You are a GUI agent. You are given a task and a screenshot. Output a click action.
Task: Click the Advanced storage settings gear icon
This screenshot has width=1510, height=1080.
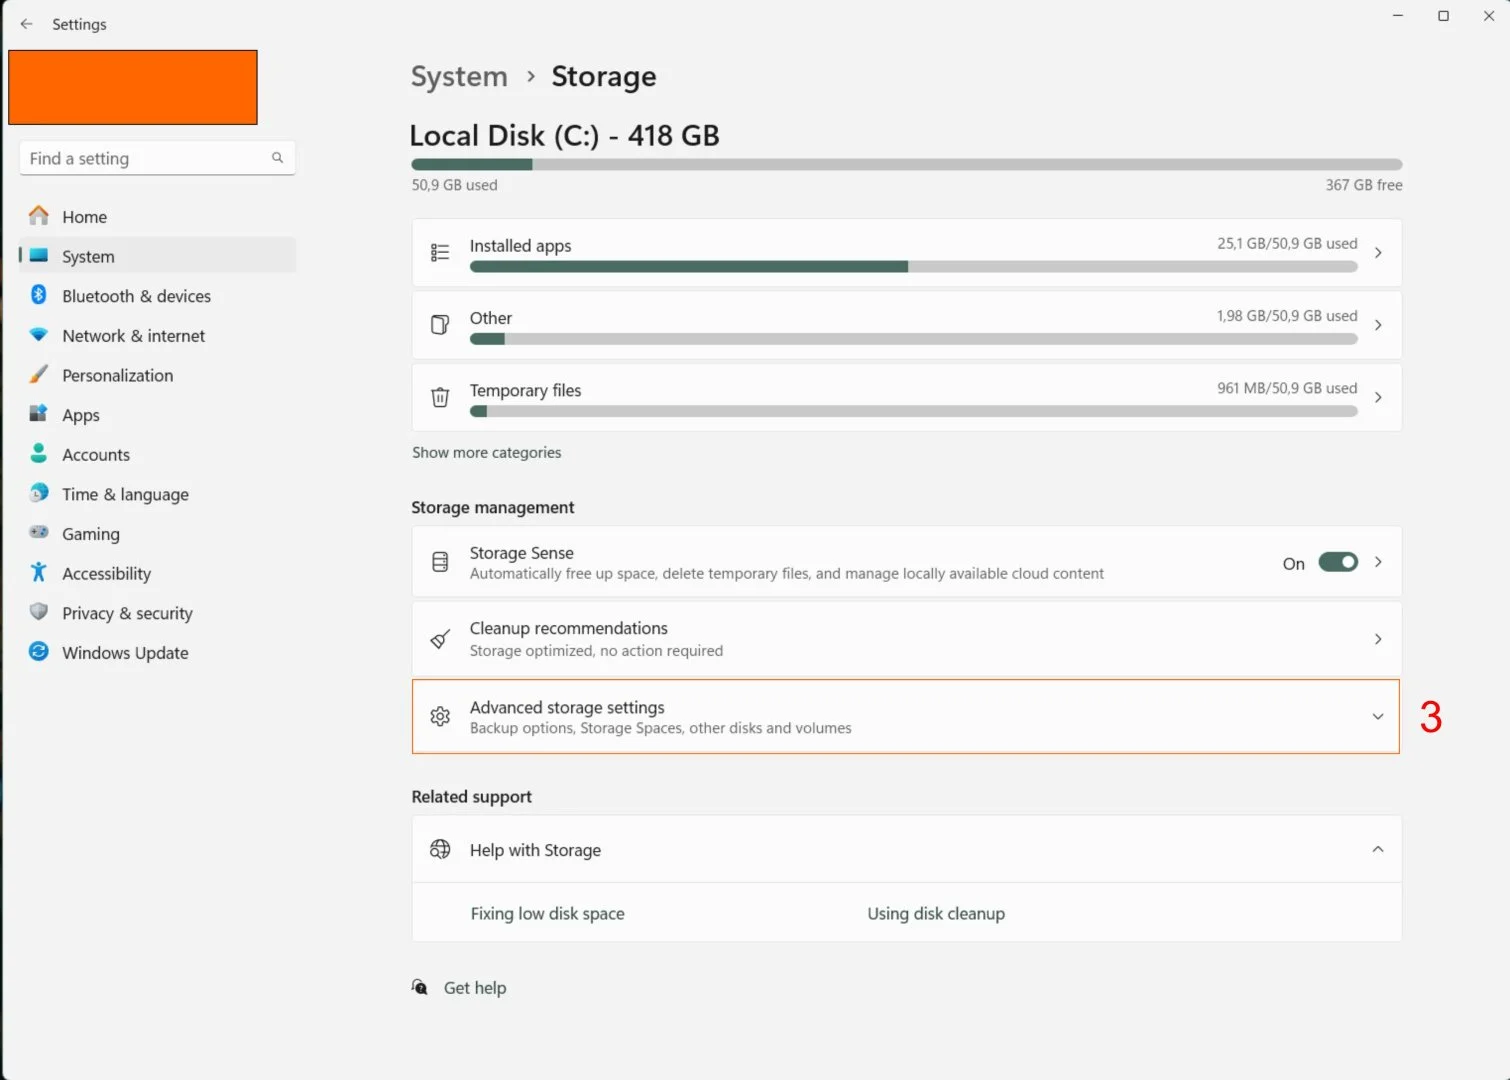point(440,716)
